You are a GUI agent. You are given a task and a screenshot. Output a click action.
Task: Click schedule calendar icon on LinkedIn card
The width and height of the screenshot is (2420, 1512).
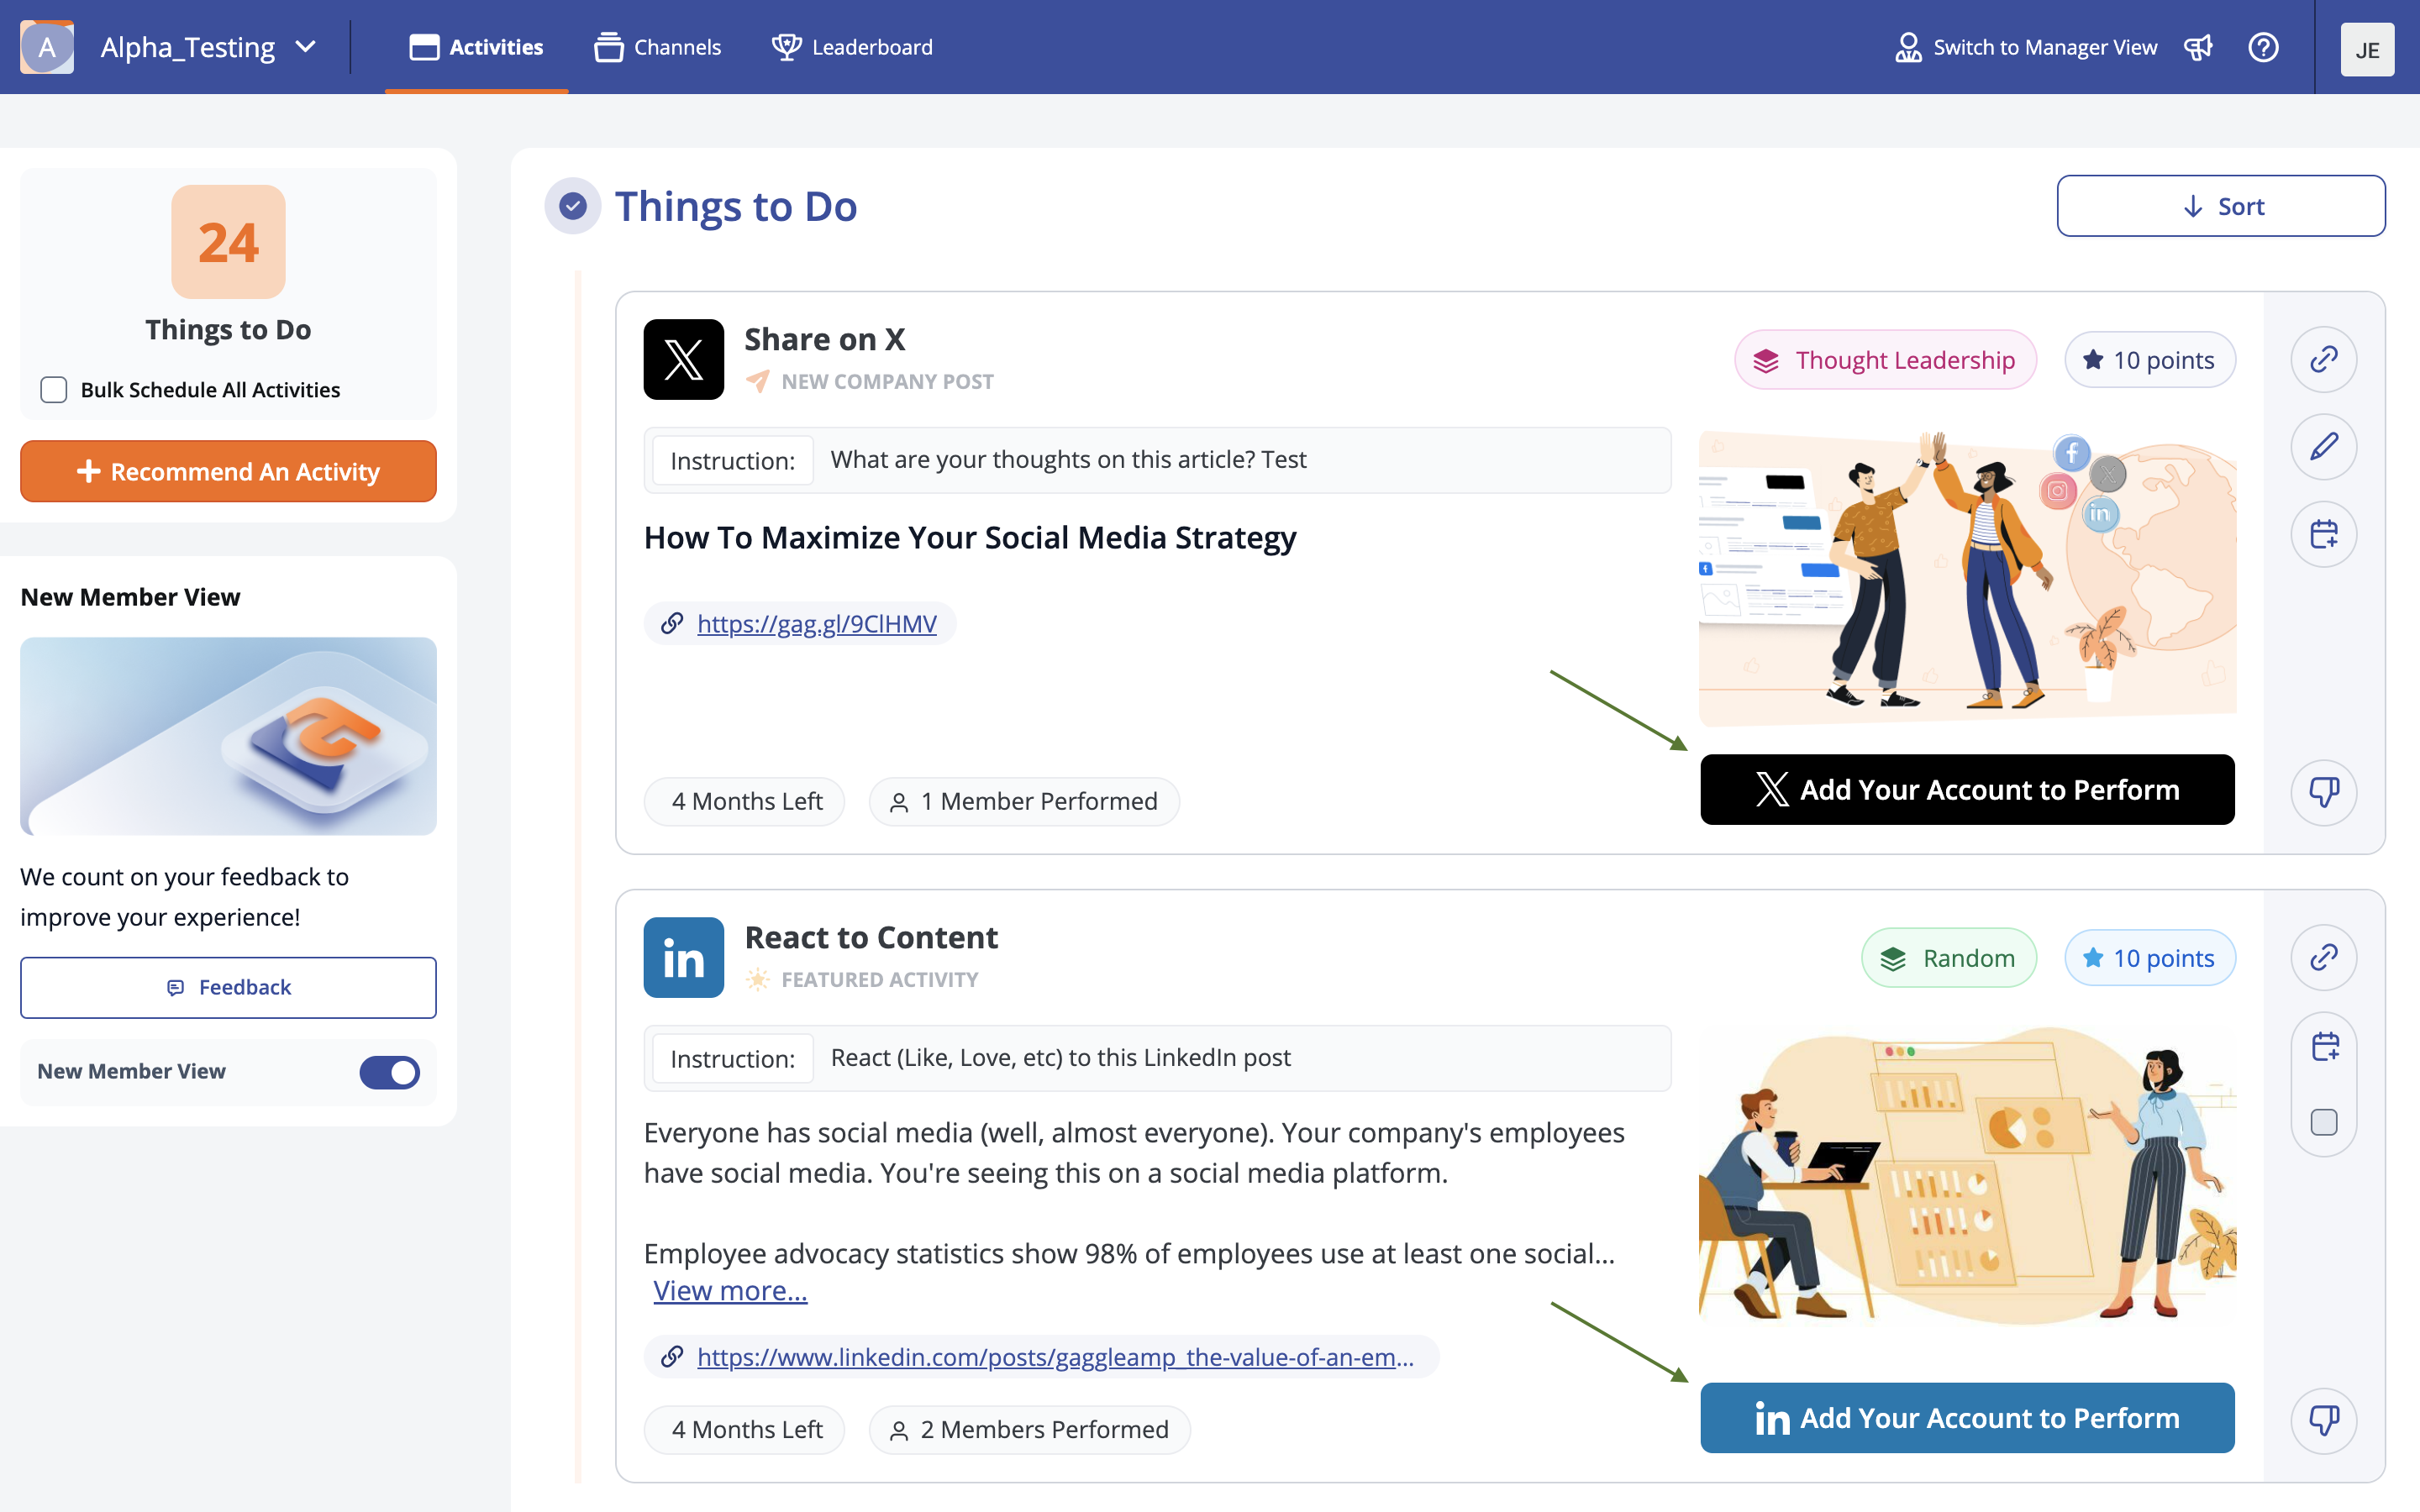click(x=2323, y=1047)
